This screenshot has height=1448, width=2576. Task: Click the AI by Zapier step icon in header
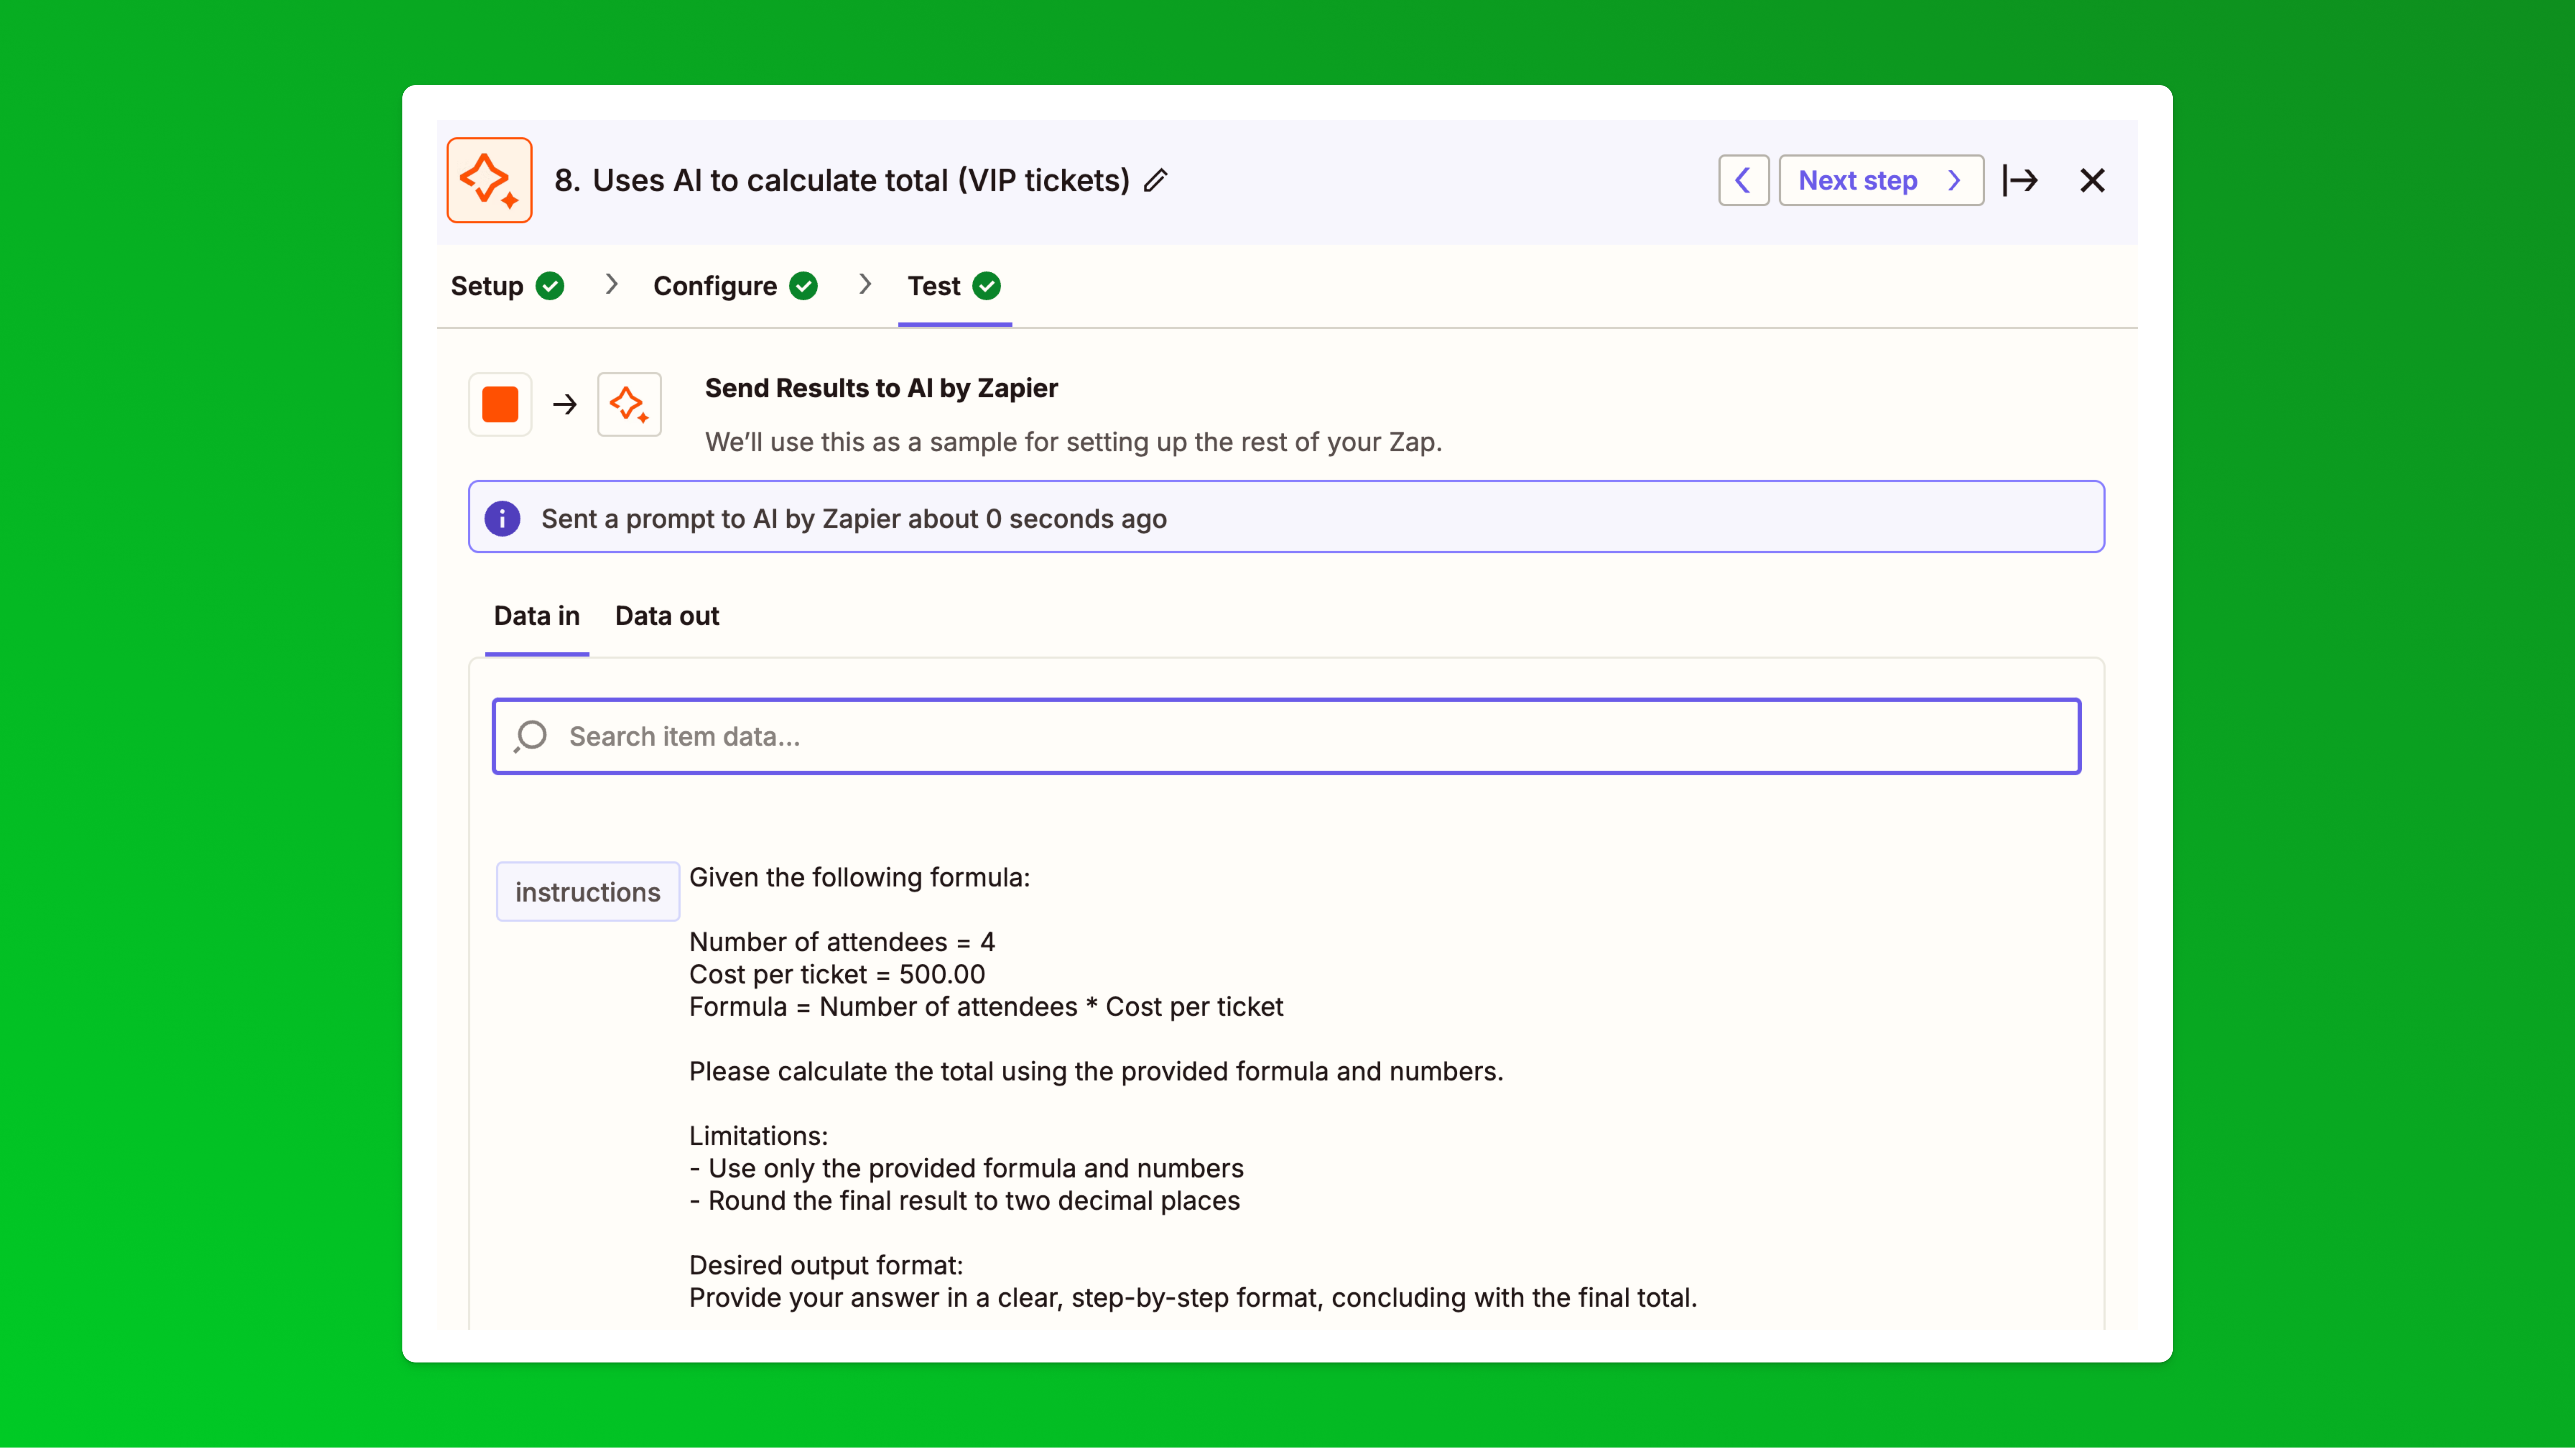point(489,180)
